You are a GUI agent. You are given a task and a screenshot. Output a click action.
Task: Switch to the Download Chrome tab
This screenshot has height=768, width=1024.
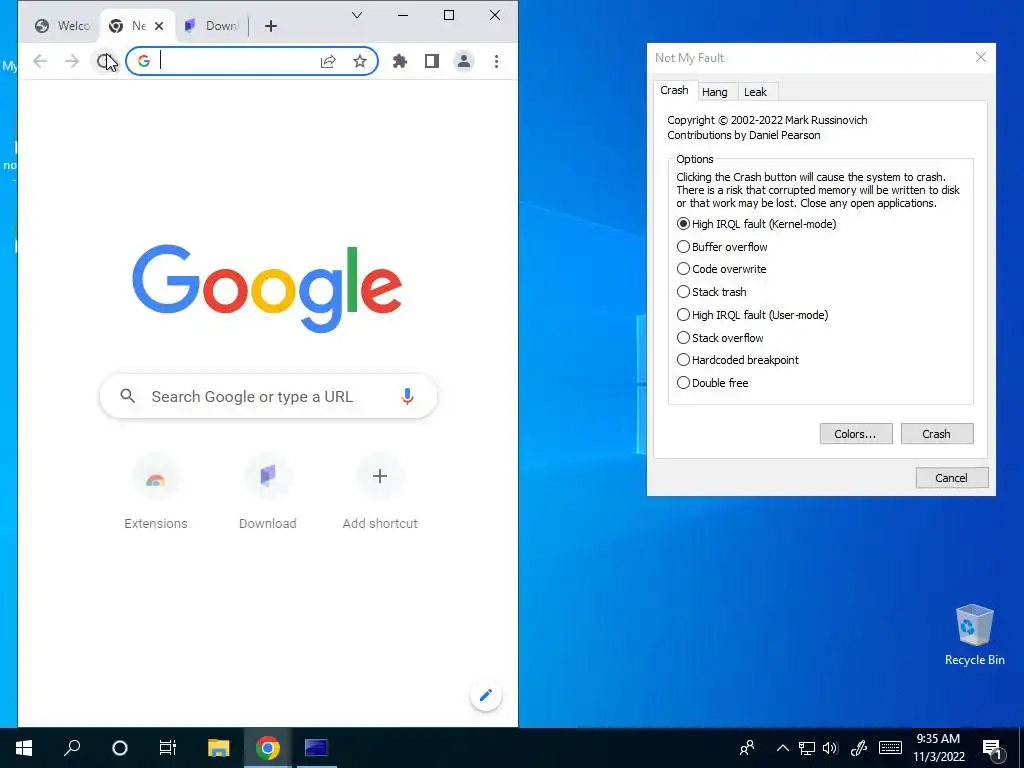(212, 26)
